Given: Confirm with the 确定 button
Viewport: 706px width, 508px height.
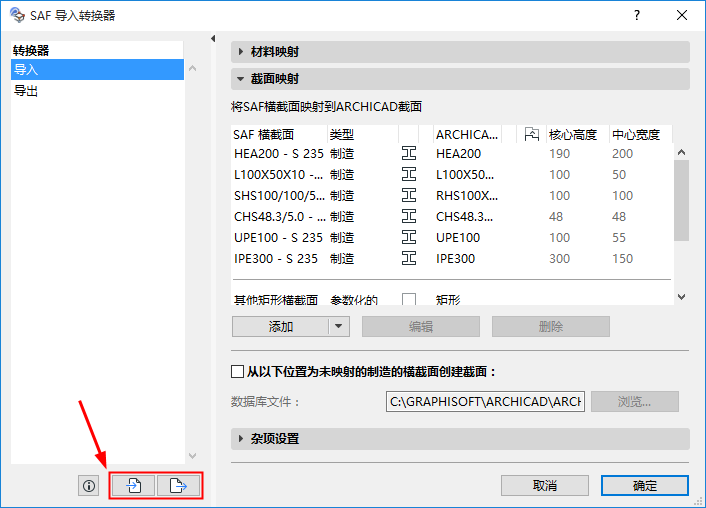Looking at the screenshot, I should (645, 485).
